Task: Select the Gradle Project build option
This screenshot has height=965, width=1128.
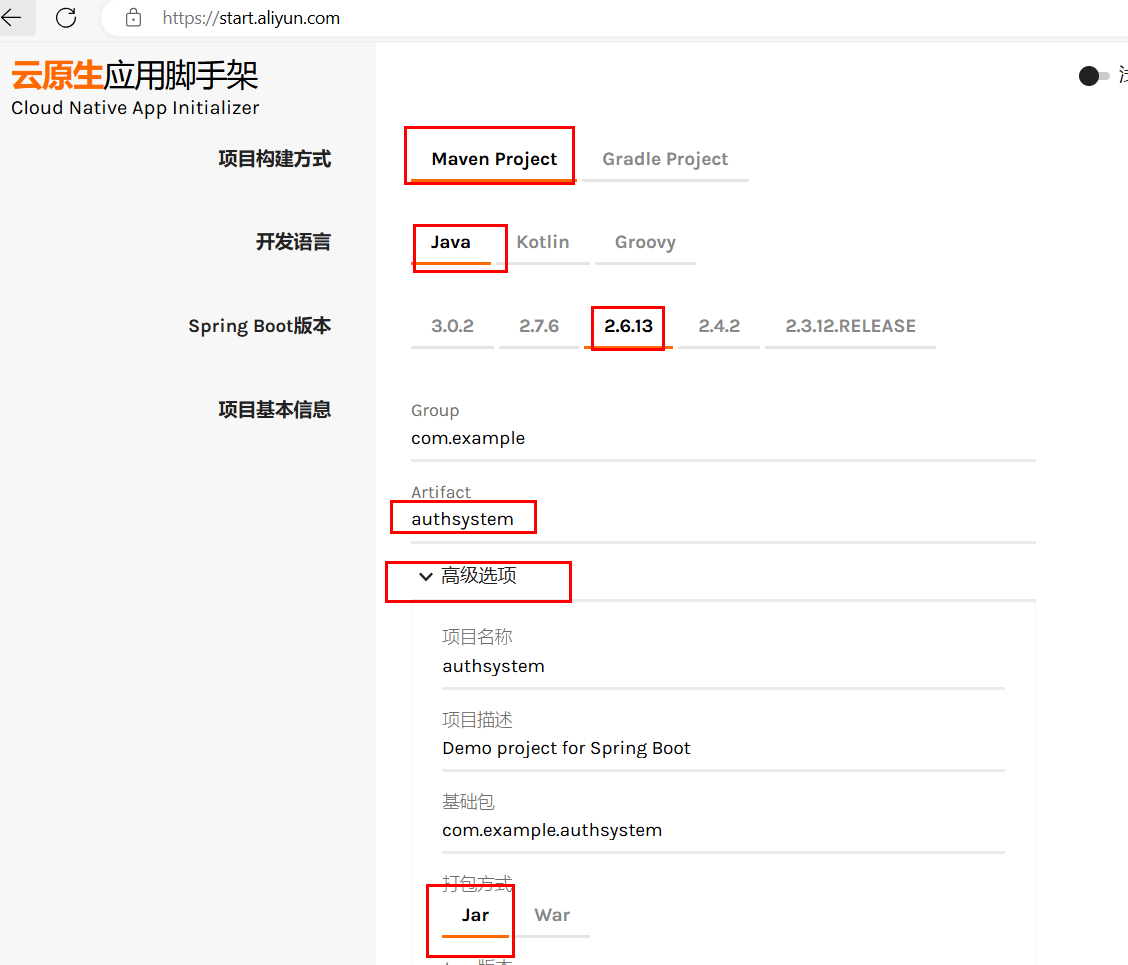Action: tap(665, 159)
